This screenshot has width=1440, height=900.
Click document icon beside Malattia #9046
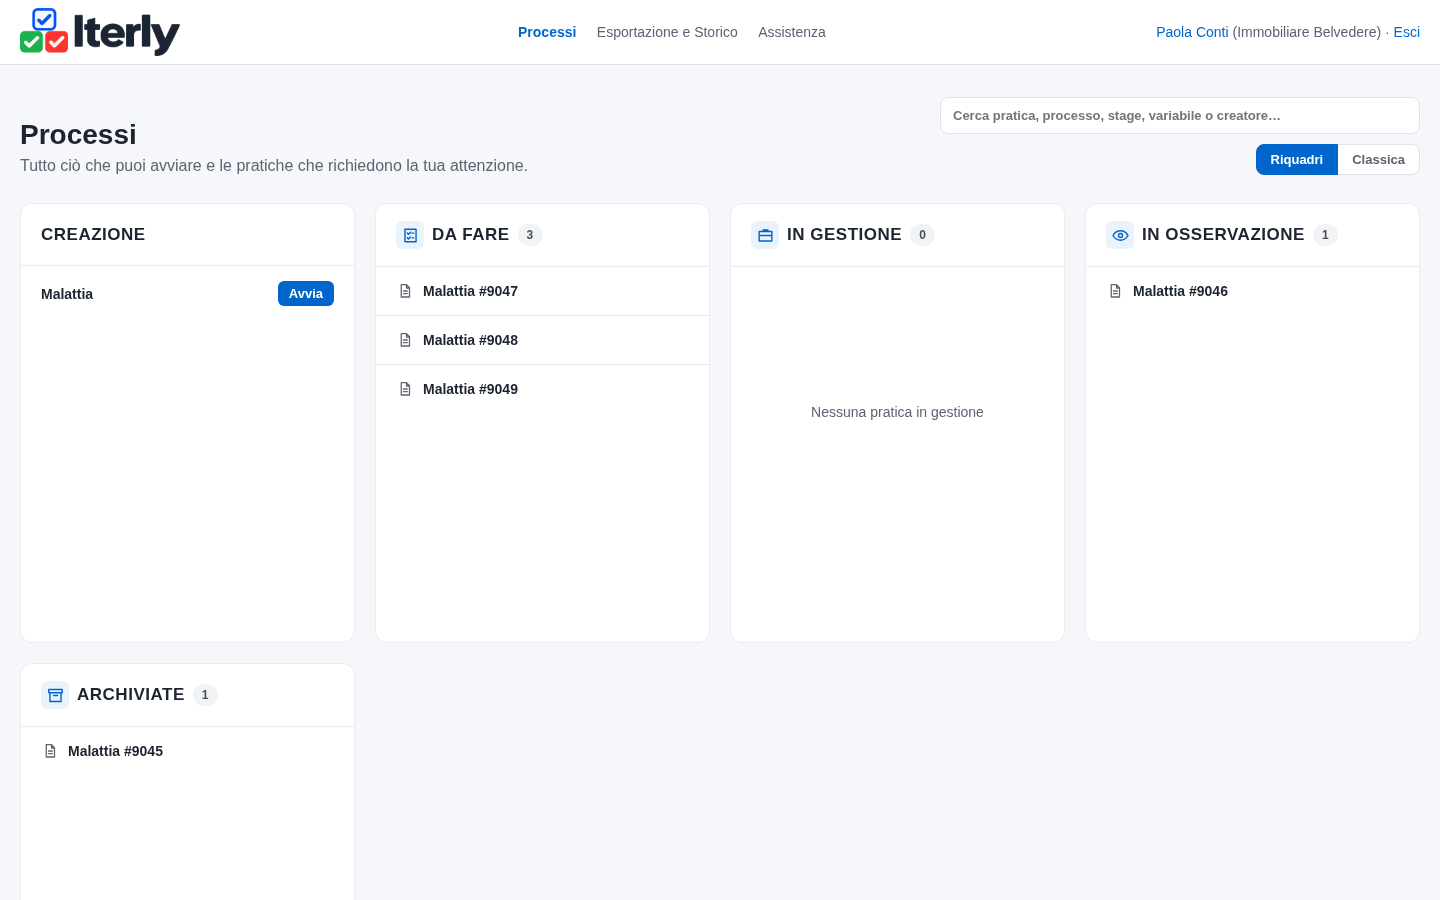1115,291
